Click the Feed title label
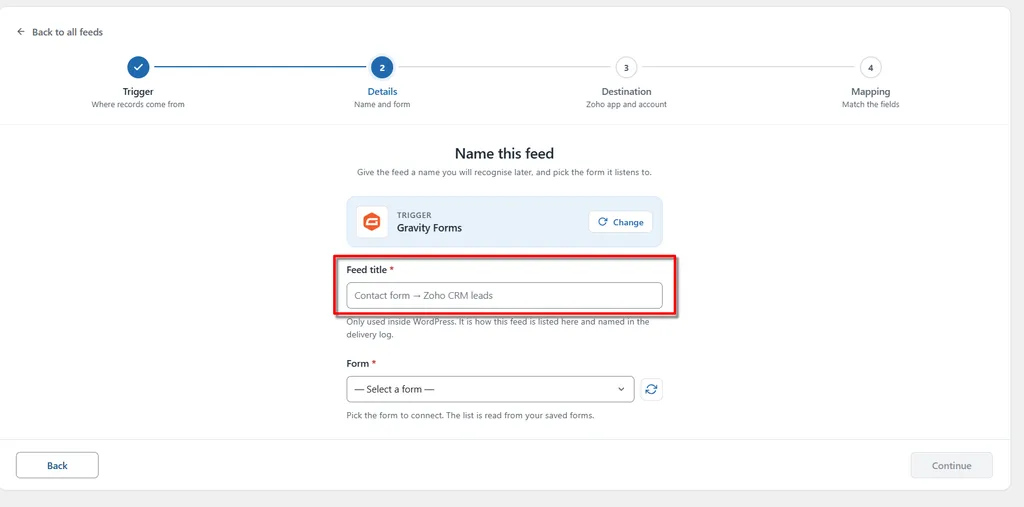Image resolution: width=1024 pixels, height=507 pixels. tap(366, 269)
